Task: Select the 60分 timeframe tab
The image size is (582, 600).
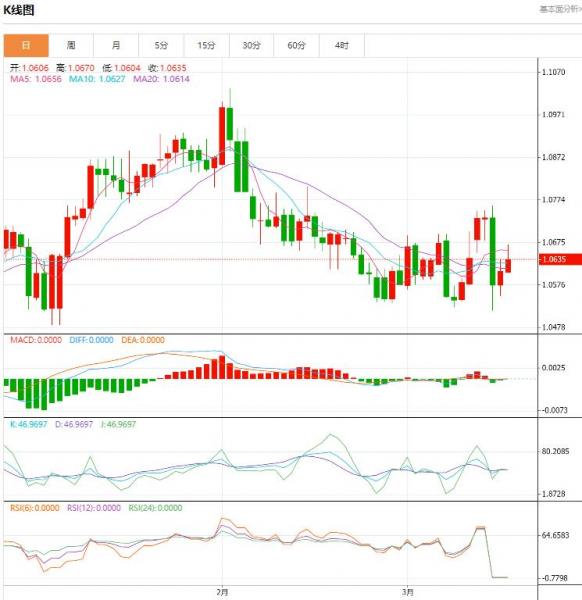Action: point(297,46)
